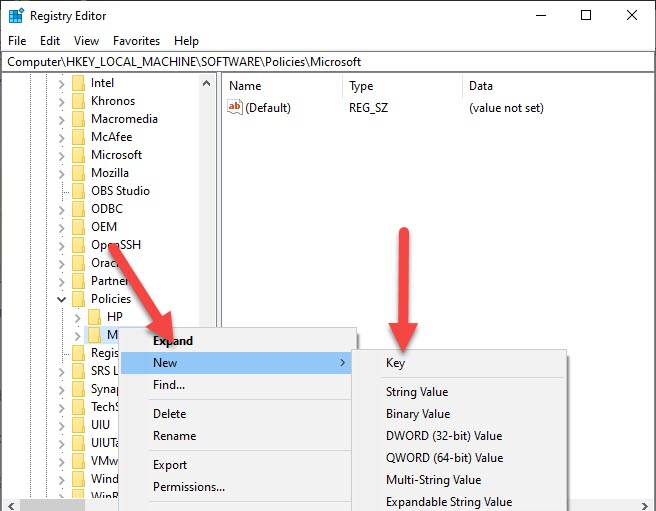
Task: Select the Khronos folder icon
Action: 78,101
